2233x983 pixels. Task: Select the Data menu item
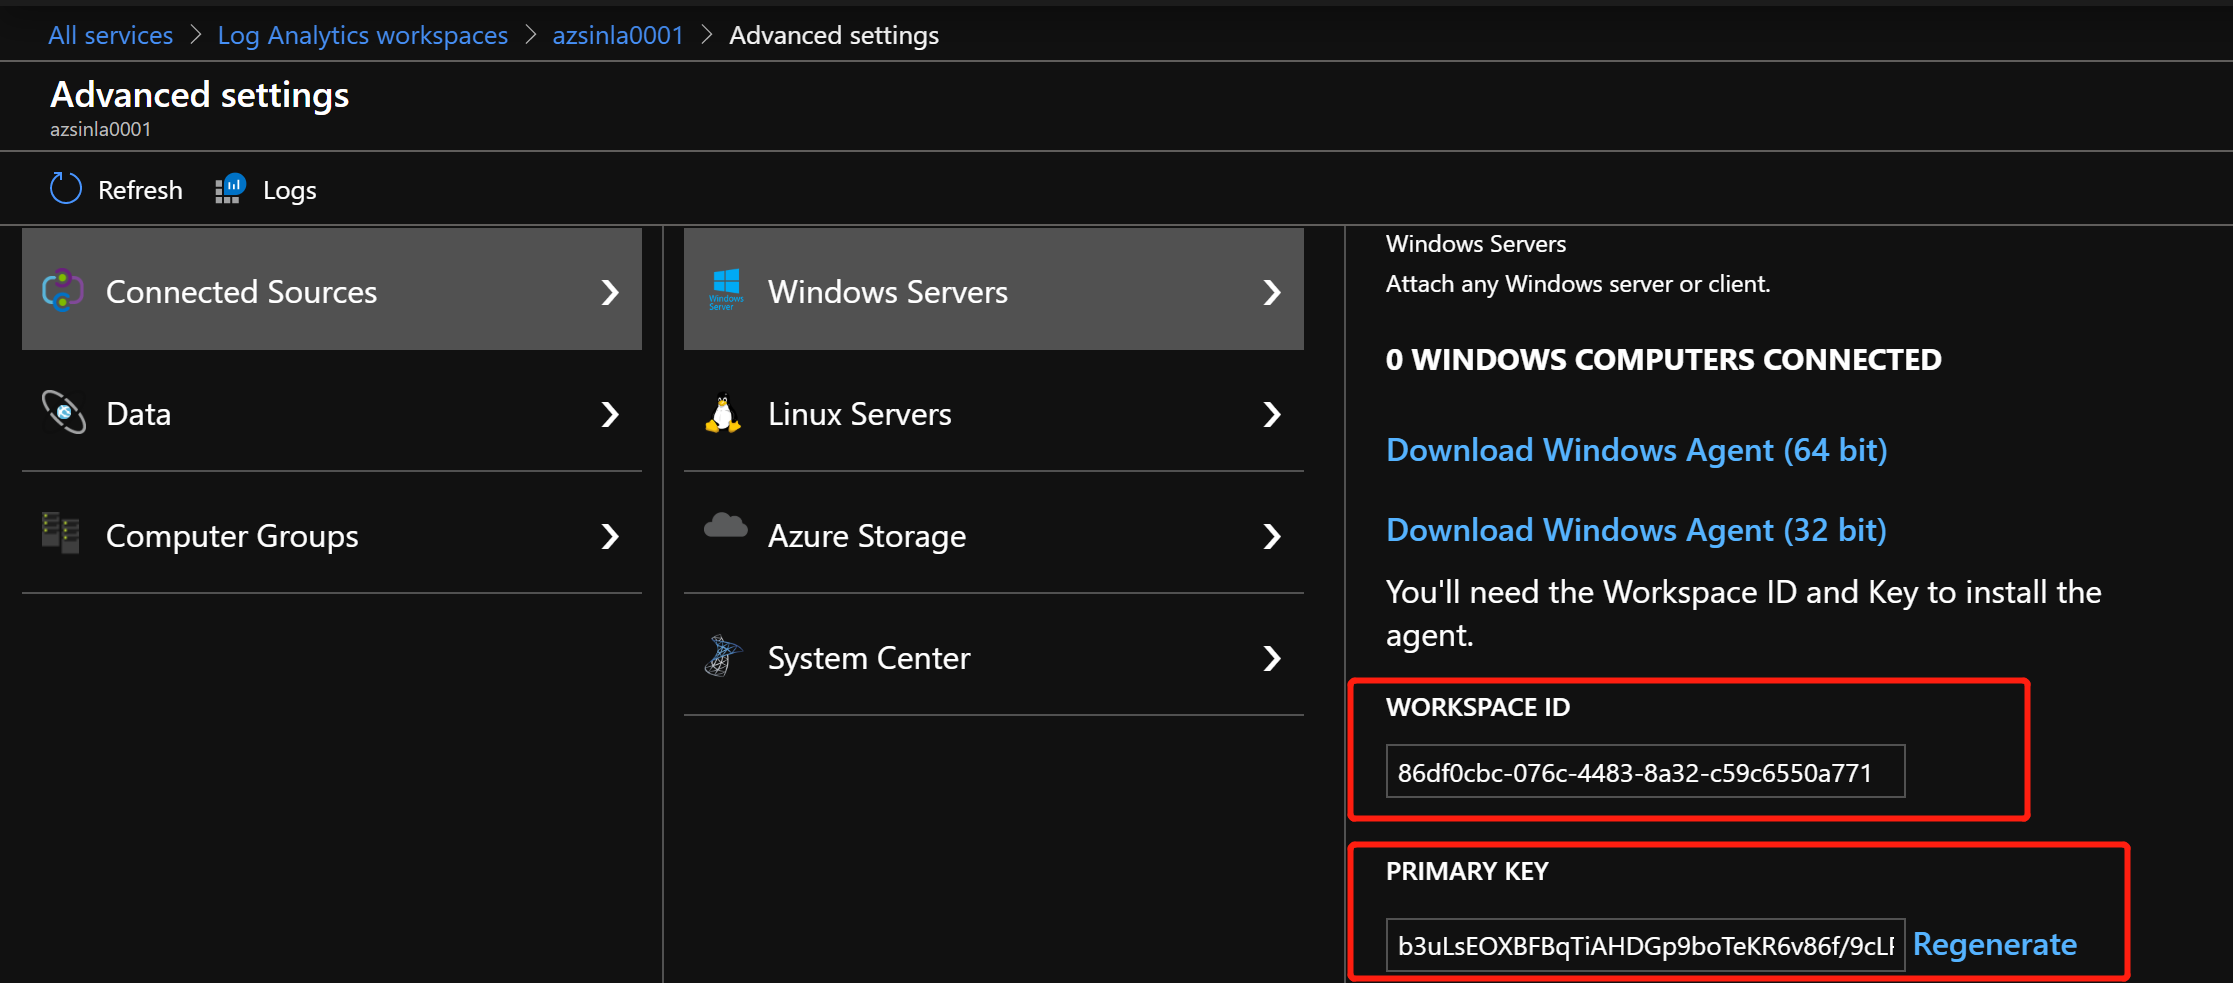coord(332,412)
